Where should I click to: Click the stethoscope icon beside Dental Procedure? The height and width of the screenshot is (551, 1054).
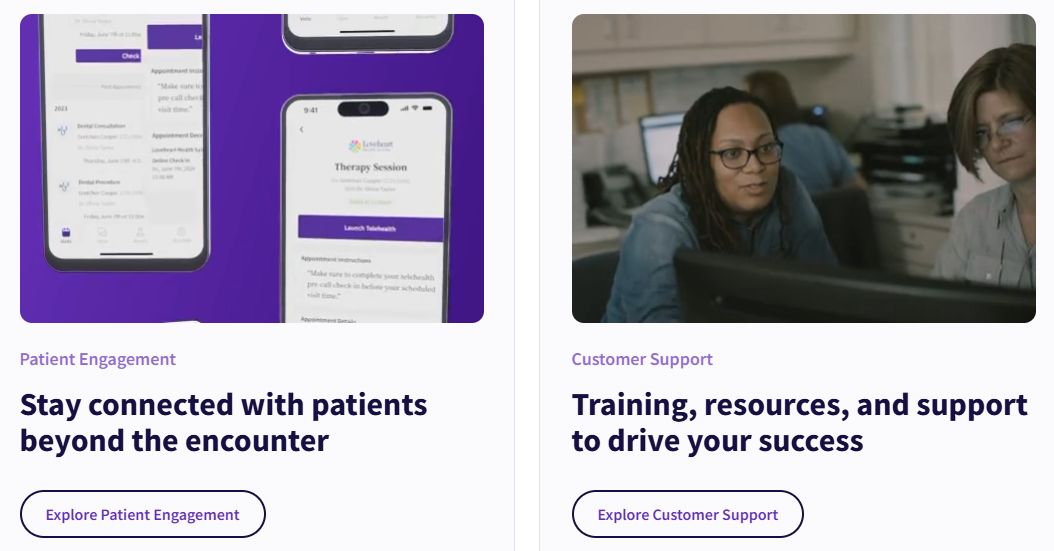pyautogui.click(x=64, y=186)
